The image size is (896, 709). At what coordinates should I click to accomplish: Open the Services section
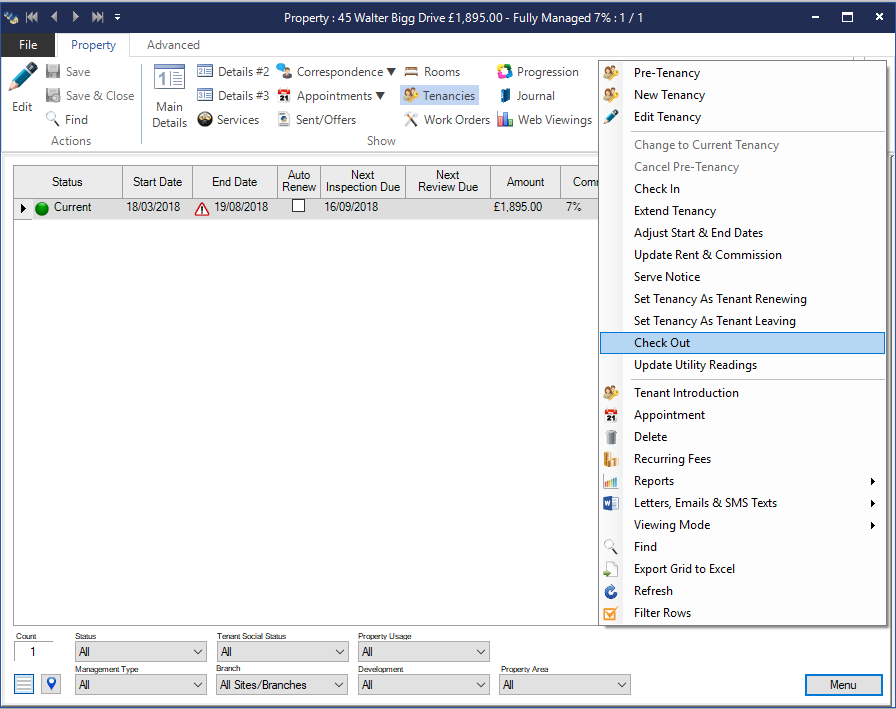(x=229, y=120)
